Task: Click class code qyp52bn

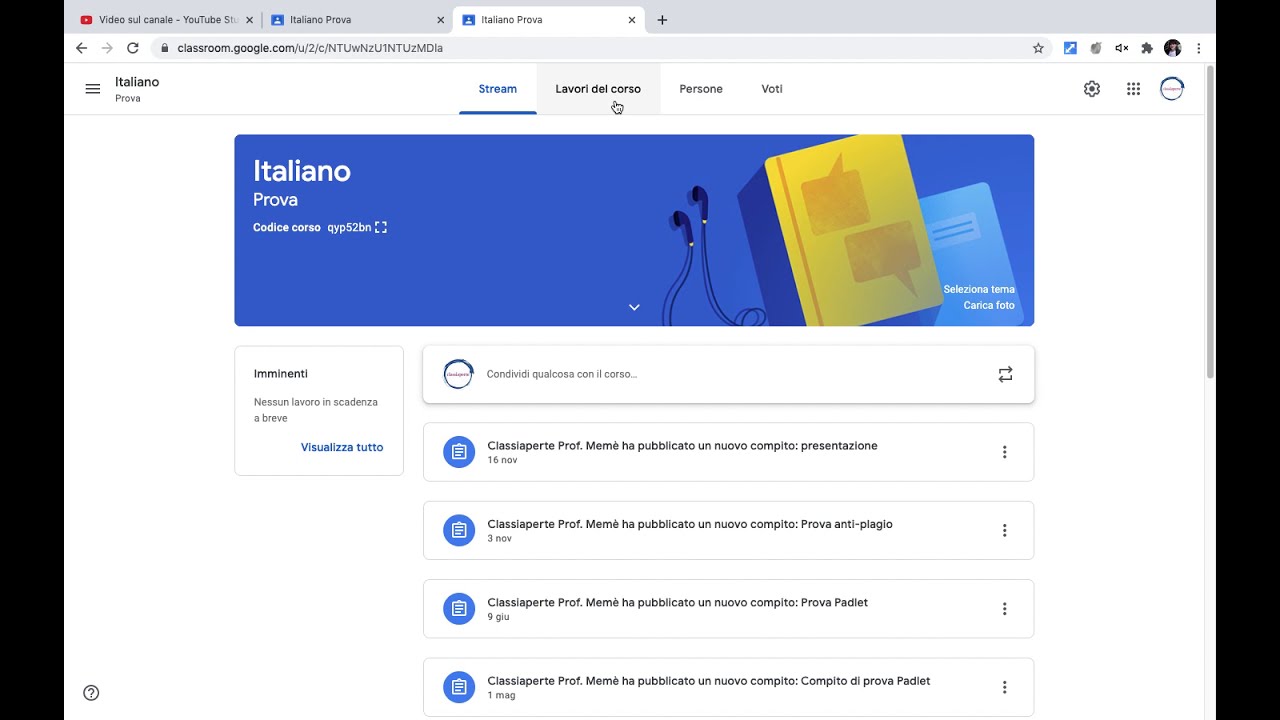Action: coord(349,227)
